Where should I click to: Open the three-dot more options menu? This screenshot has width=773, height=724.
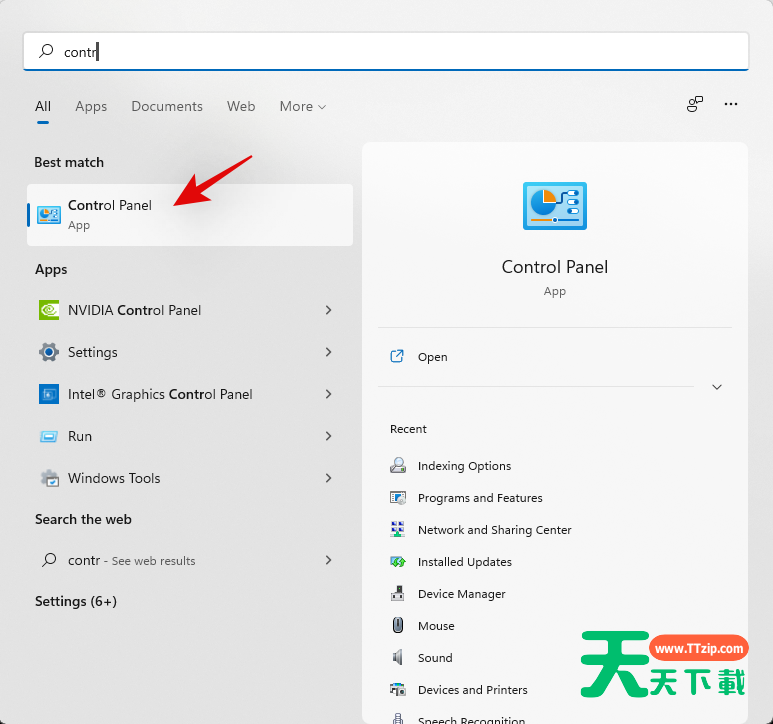coord(731,104)
